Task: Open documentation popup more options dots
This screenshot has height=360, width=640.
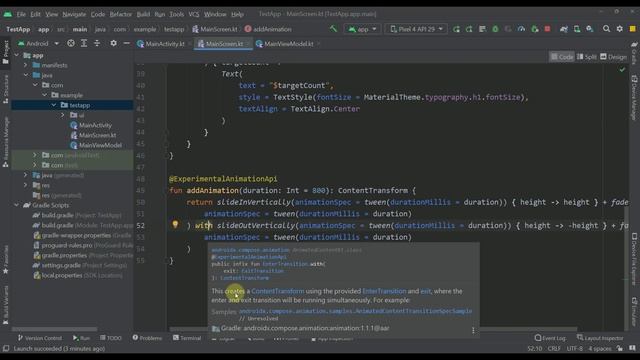Action: 473,330
